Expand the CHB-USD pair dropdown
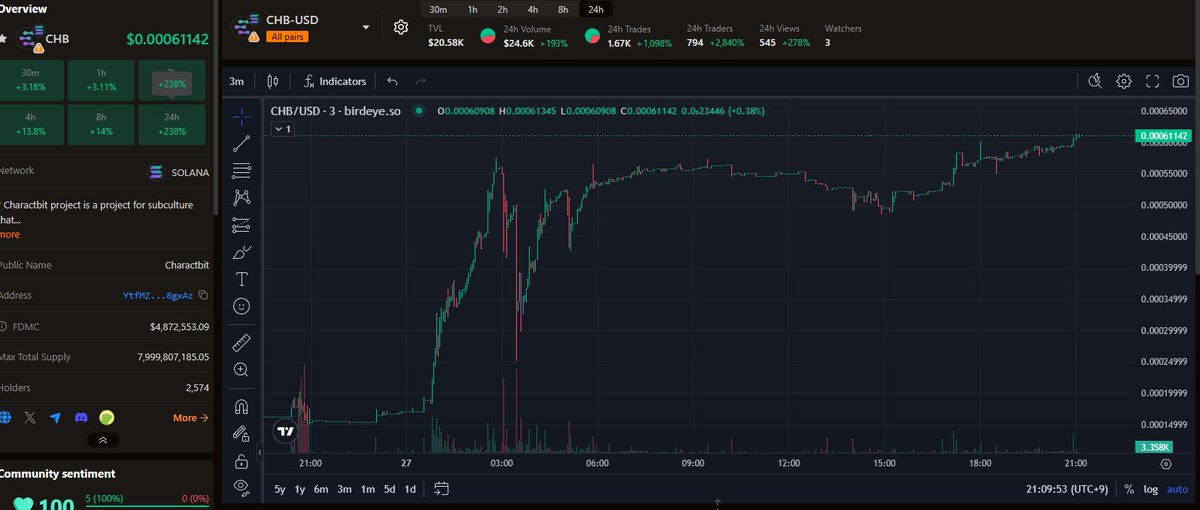This screenshot has width=1200, height=510. [366, 27]
